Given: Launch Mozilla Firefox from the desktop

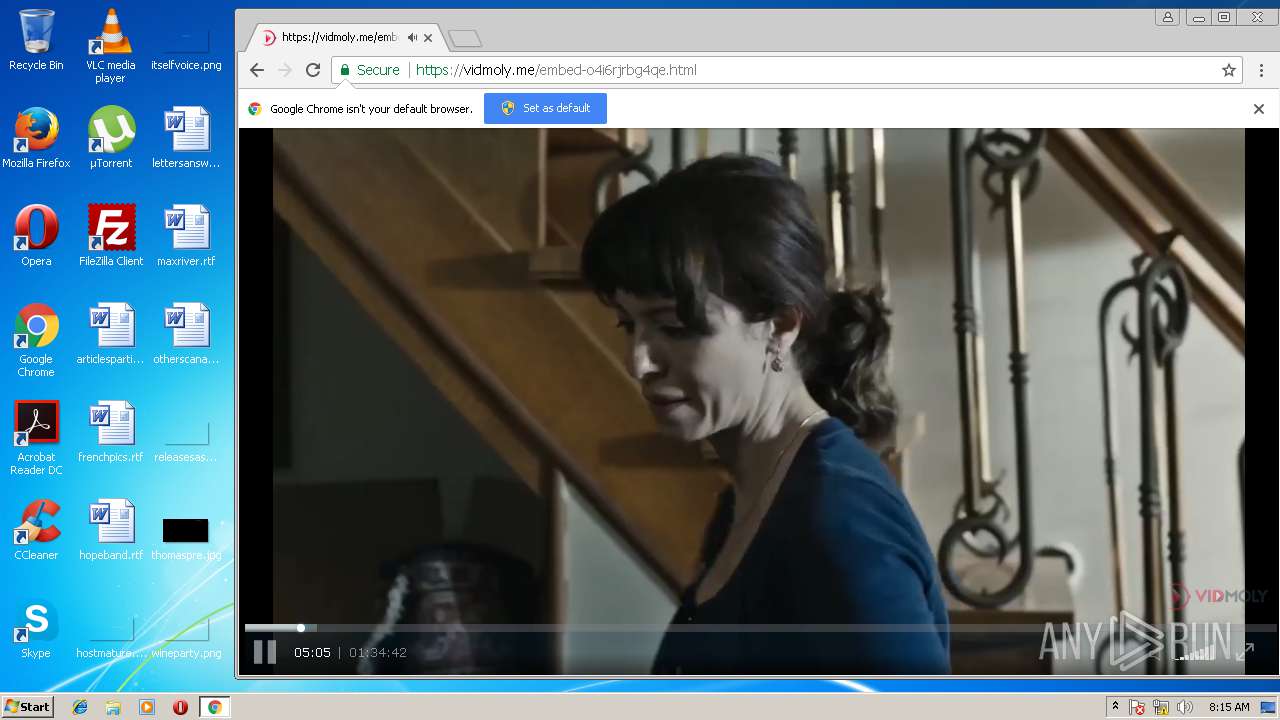Looking at the screenshot, I should 36,138.
